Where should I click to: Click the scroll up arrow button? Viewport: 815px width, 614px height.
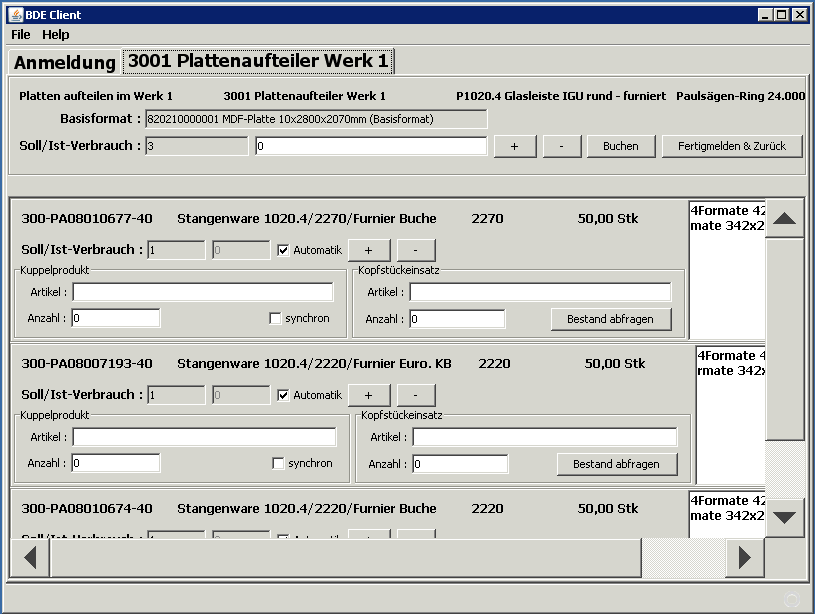[785, 218]
